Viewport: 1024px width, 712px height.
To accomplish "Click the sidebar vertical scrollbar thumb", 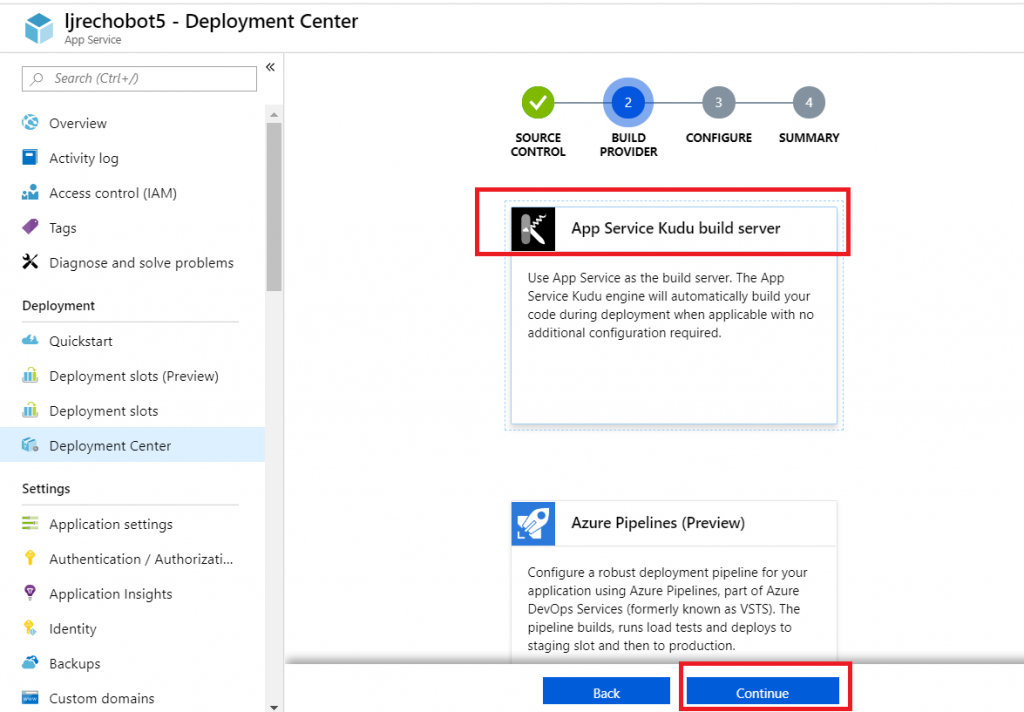I will point(274,206).
